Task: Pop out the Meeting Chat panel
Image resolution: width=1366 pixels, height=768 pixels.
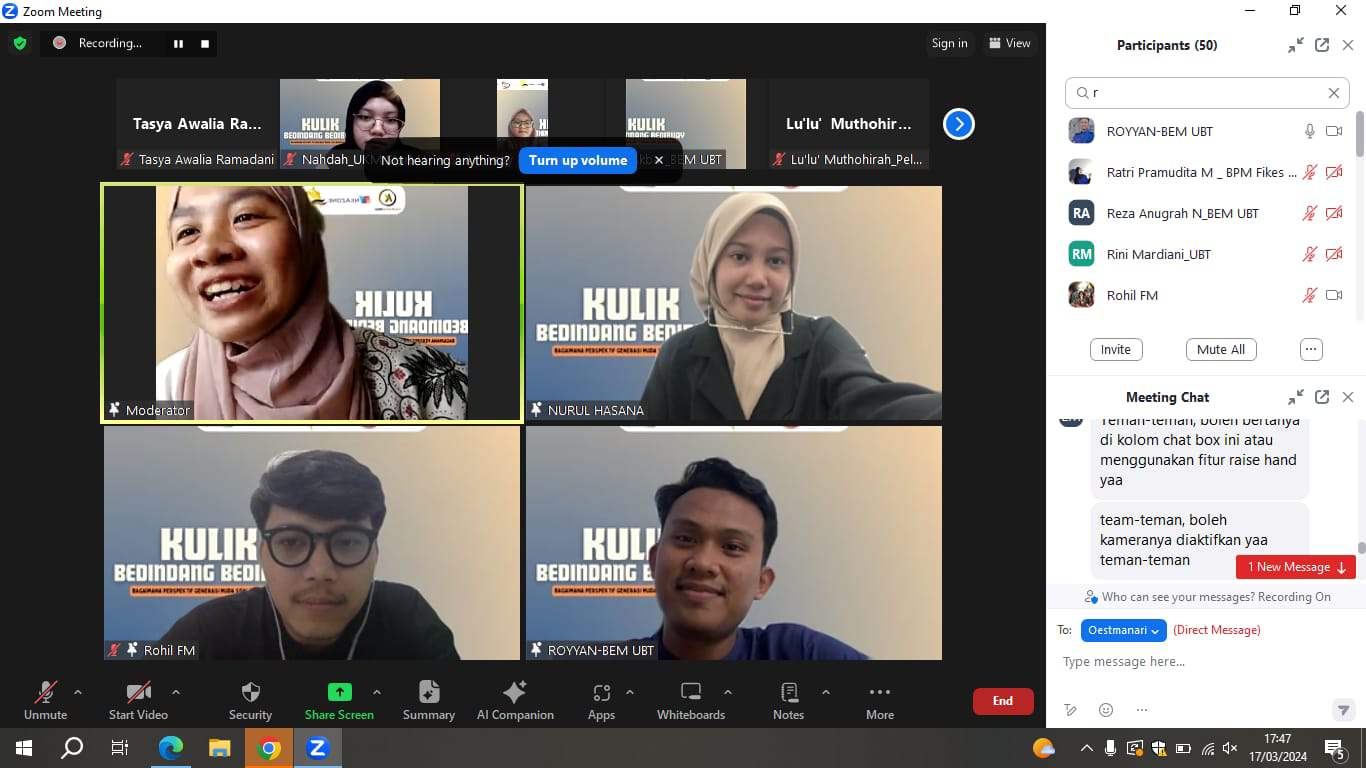Action: click(1322, 397)
